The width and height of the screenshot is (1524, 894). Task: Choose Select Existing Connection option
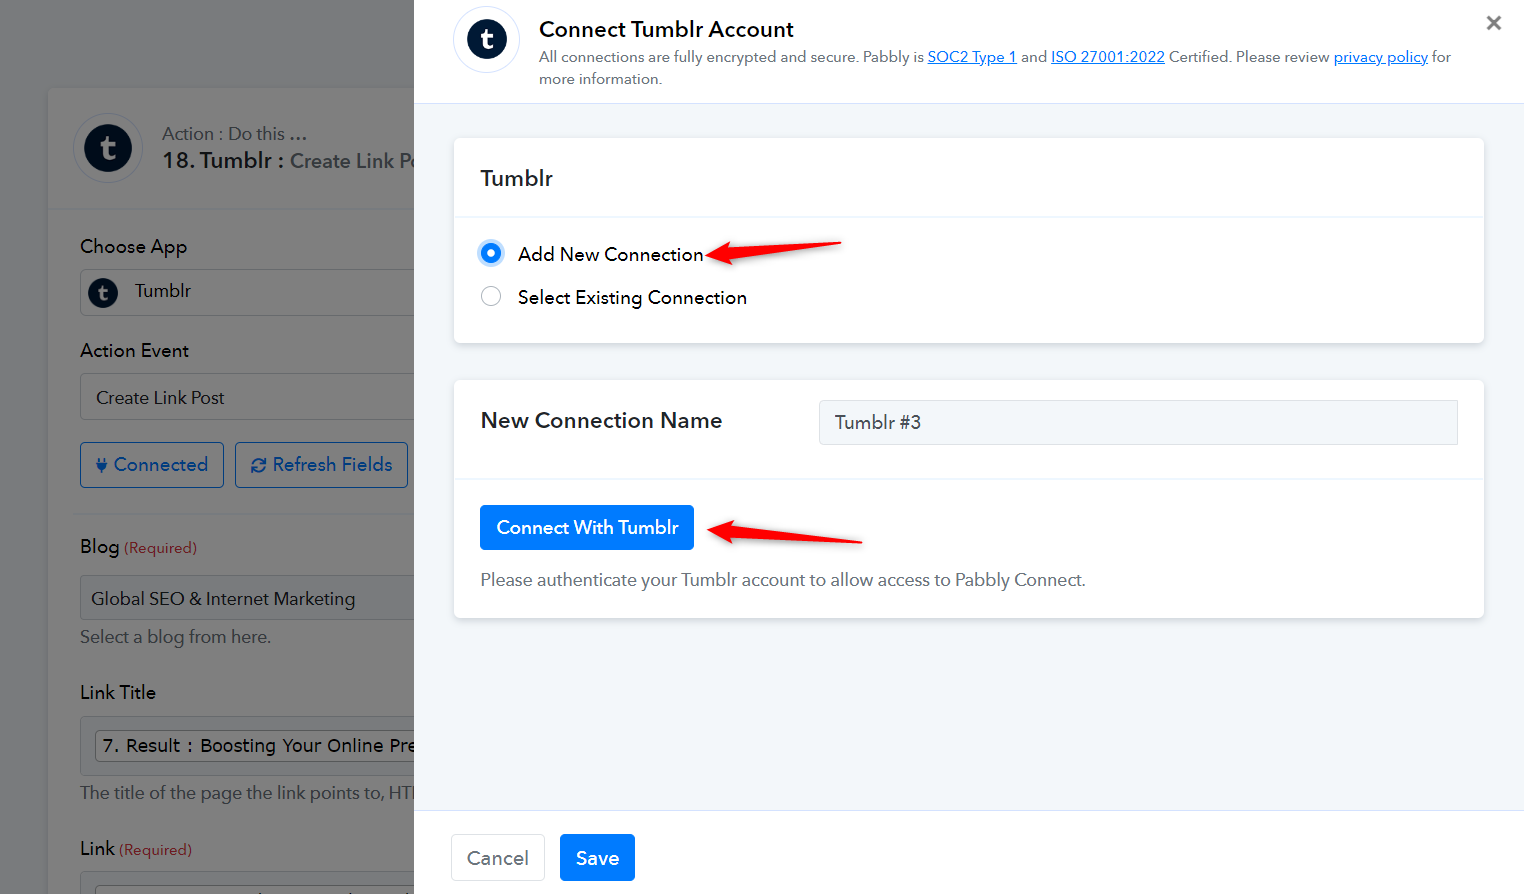click(491, 296)
